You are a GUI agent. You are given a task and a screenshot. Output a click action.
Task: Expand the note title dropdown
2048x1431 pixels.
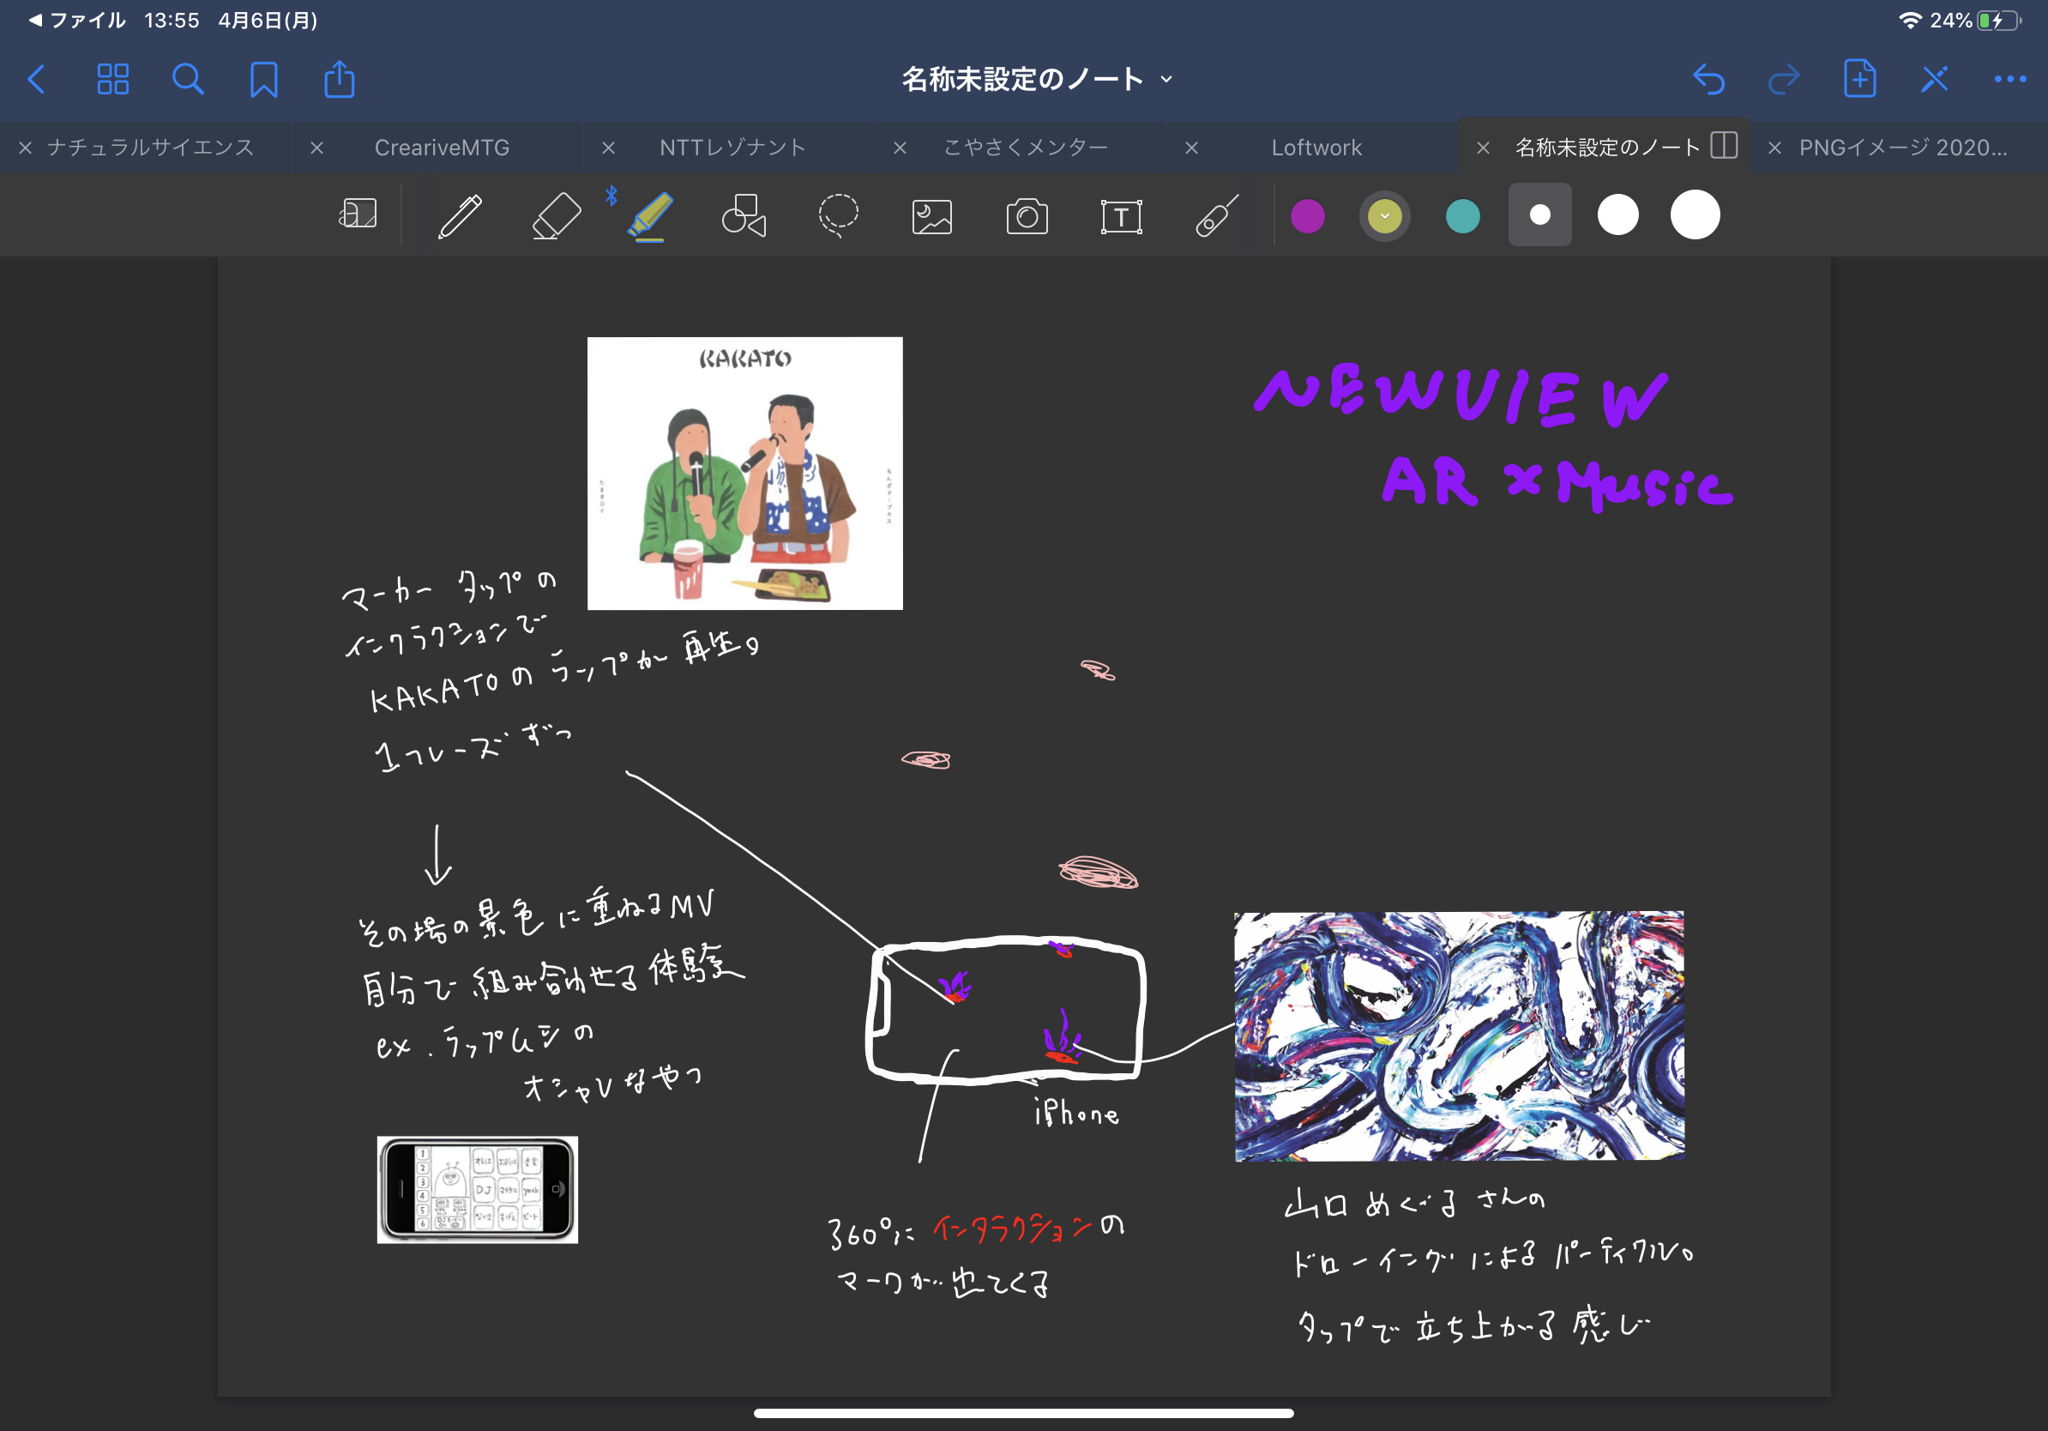pos(1166,80)
